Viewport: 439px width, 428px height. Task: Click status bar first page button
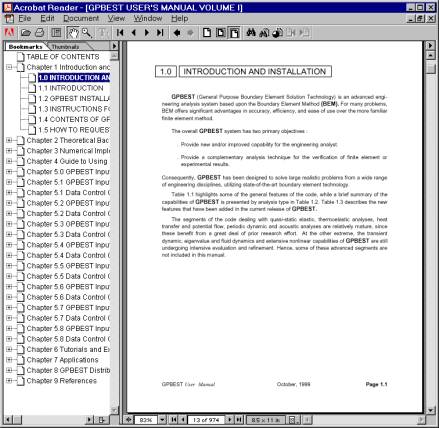174,420
